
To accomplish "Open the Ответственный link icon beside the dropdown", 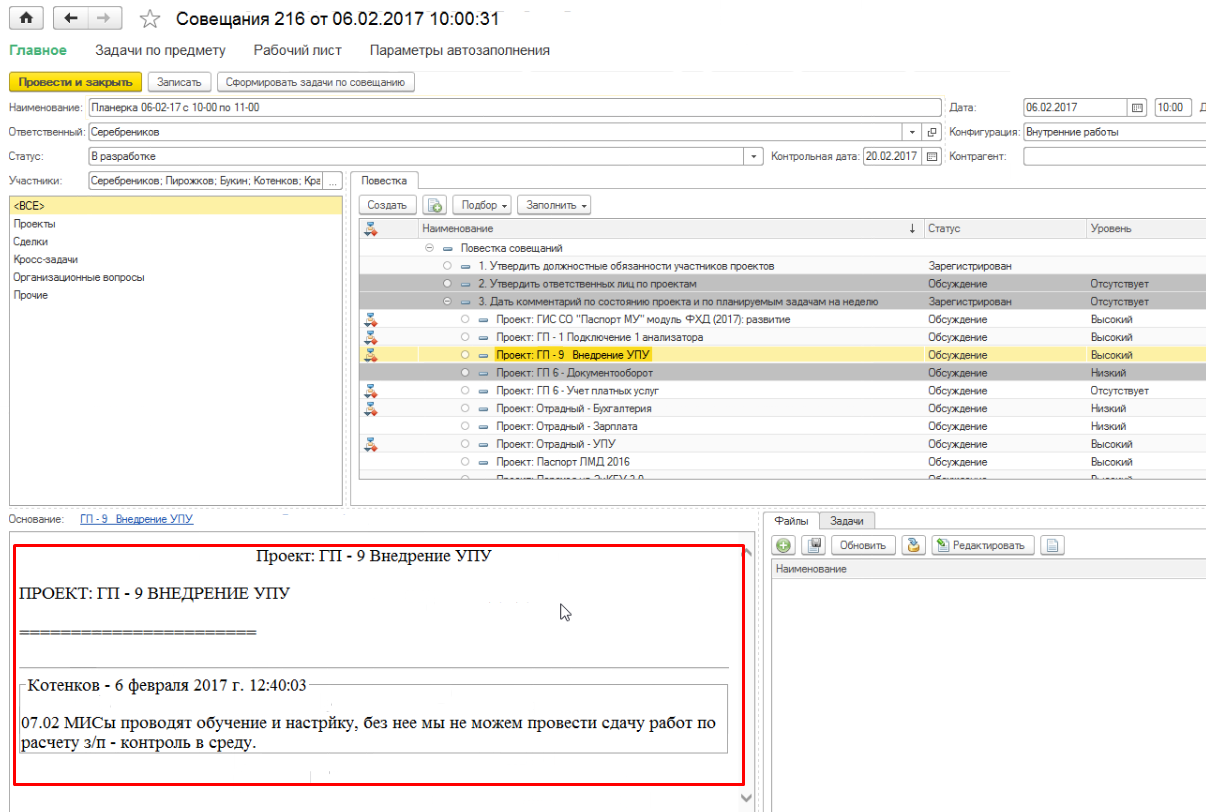I will pos(932,132).
